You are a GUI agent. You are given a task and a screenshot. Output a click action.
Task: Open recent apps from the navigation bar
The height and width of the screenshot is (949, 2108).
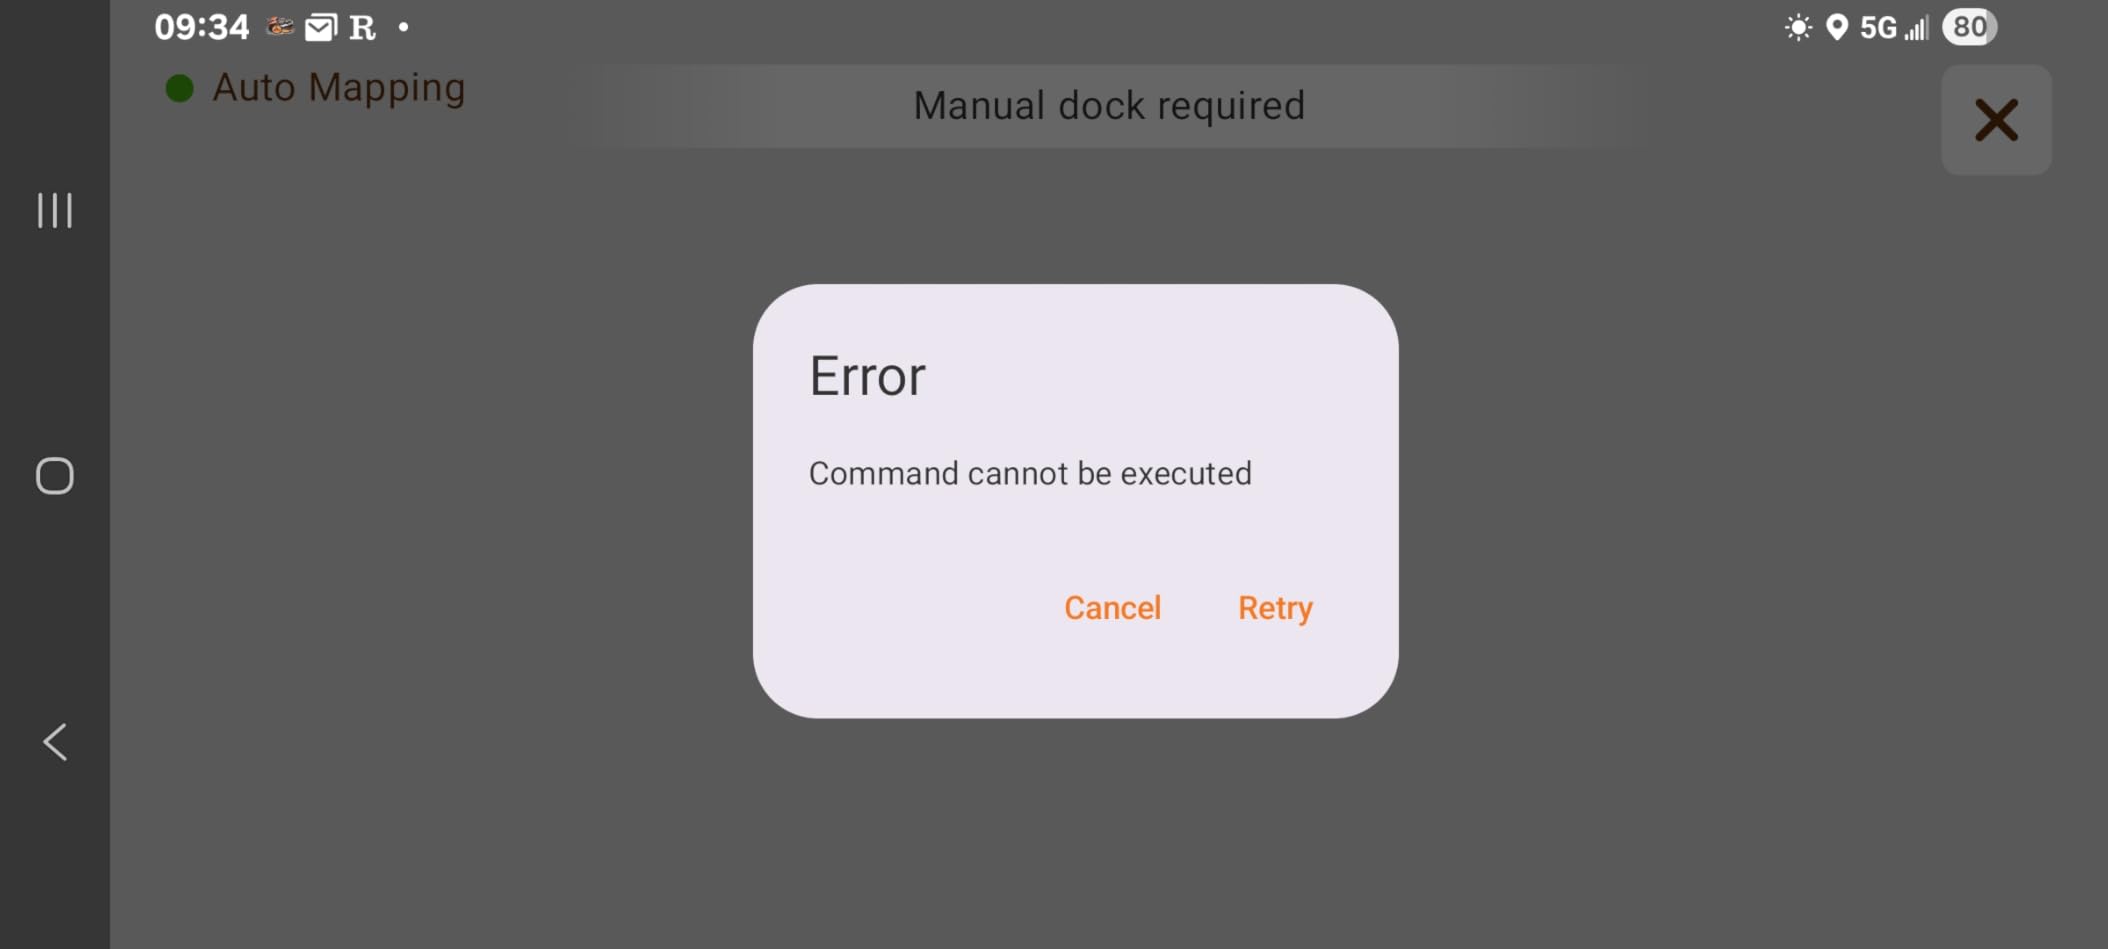coord(55,210)
